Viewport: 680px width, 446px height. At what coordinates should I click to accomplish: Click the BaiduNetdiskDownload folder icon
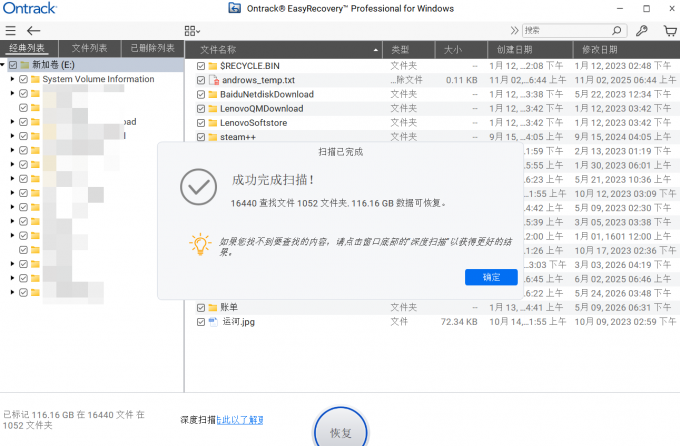click(x=212, y=95)
